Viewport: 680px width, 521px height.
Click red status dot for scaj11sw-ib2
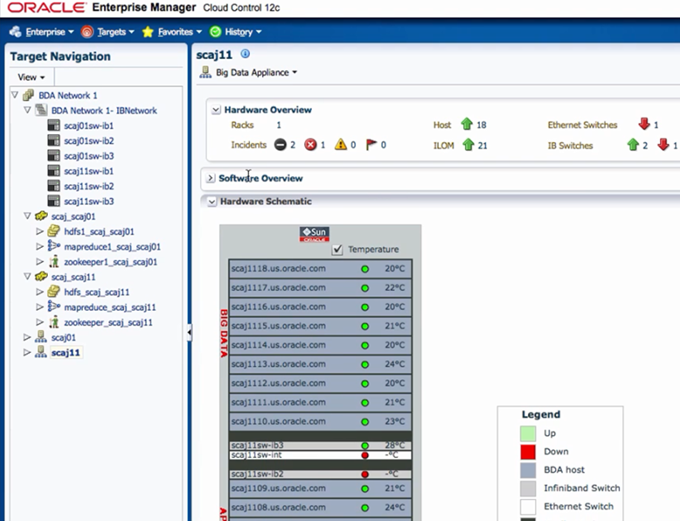[365, 474]
